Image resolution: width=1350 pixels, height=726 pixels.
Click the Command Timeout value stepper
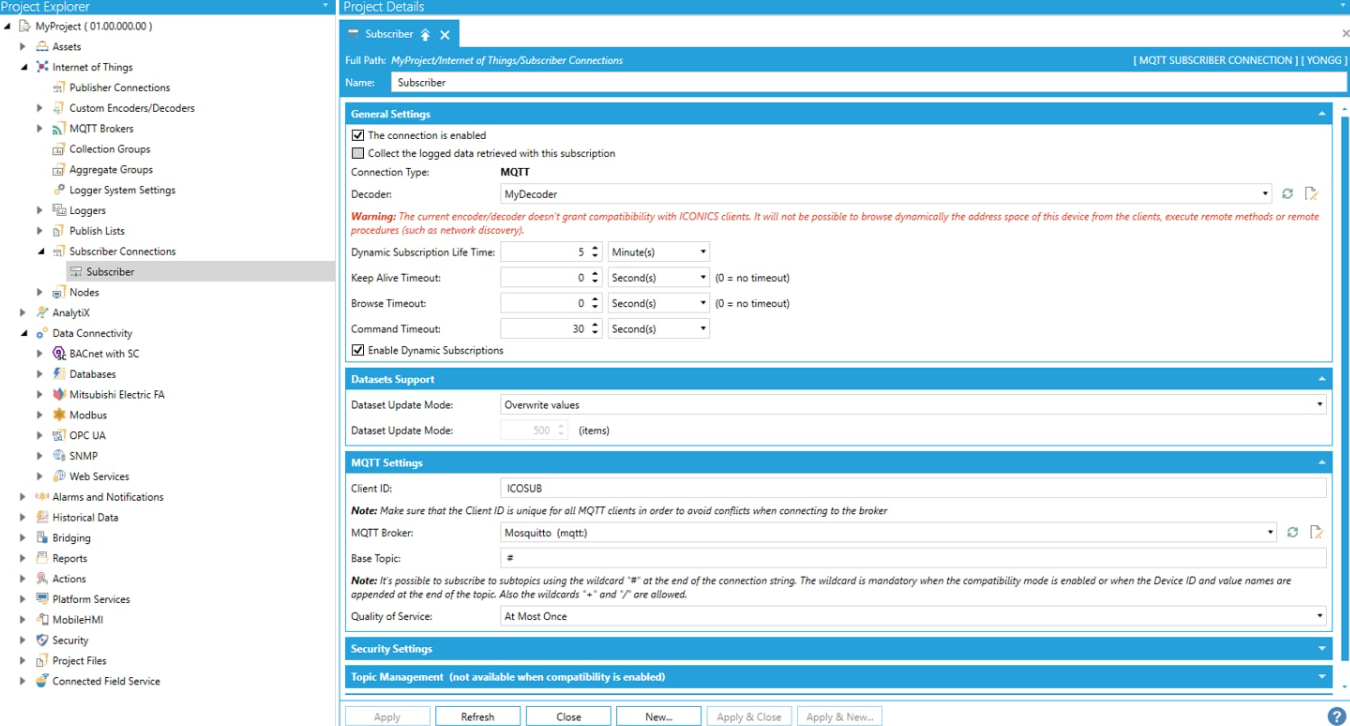pyautogui.click(x=595, y=329)
